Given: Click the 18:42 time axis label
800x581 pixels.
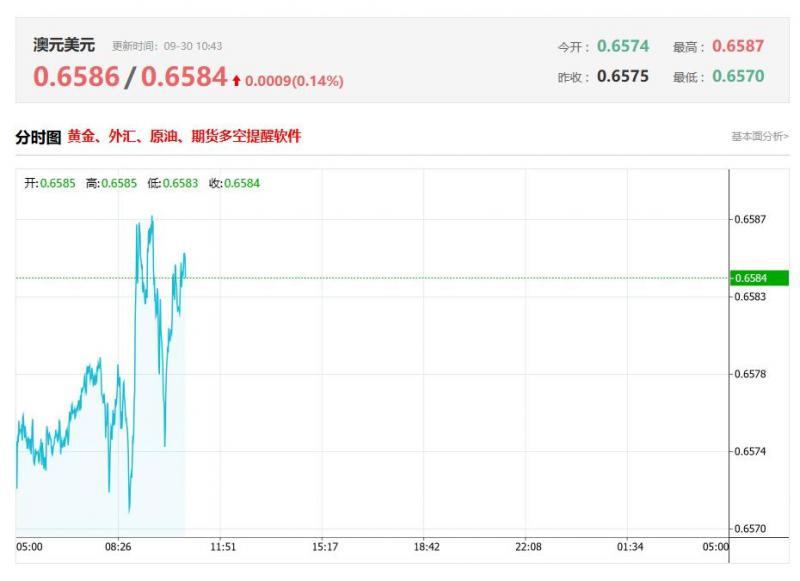Looking at the screenshot, I should coord(427,547).
